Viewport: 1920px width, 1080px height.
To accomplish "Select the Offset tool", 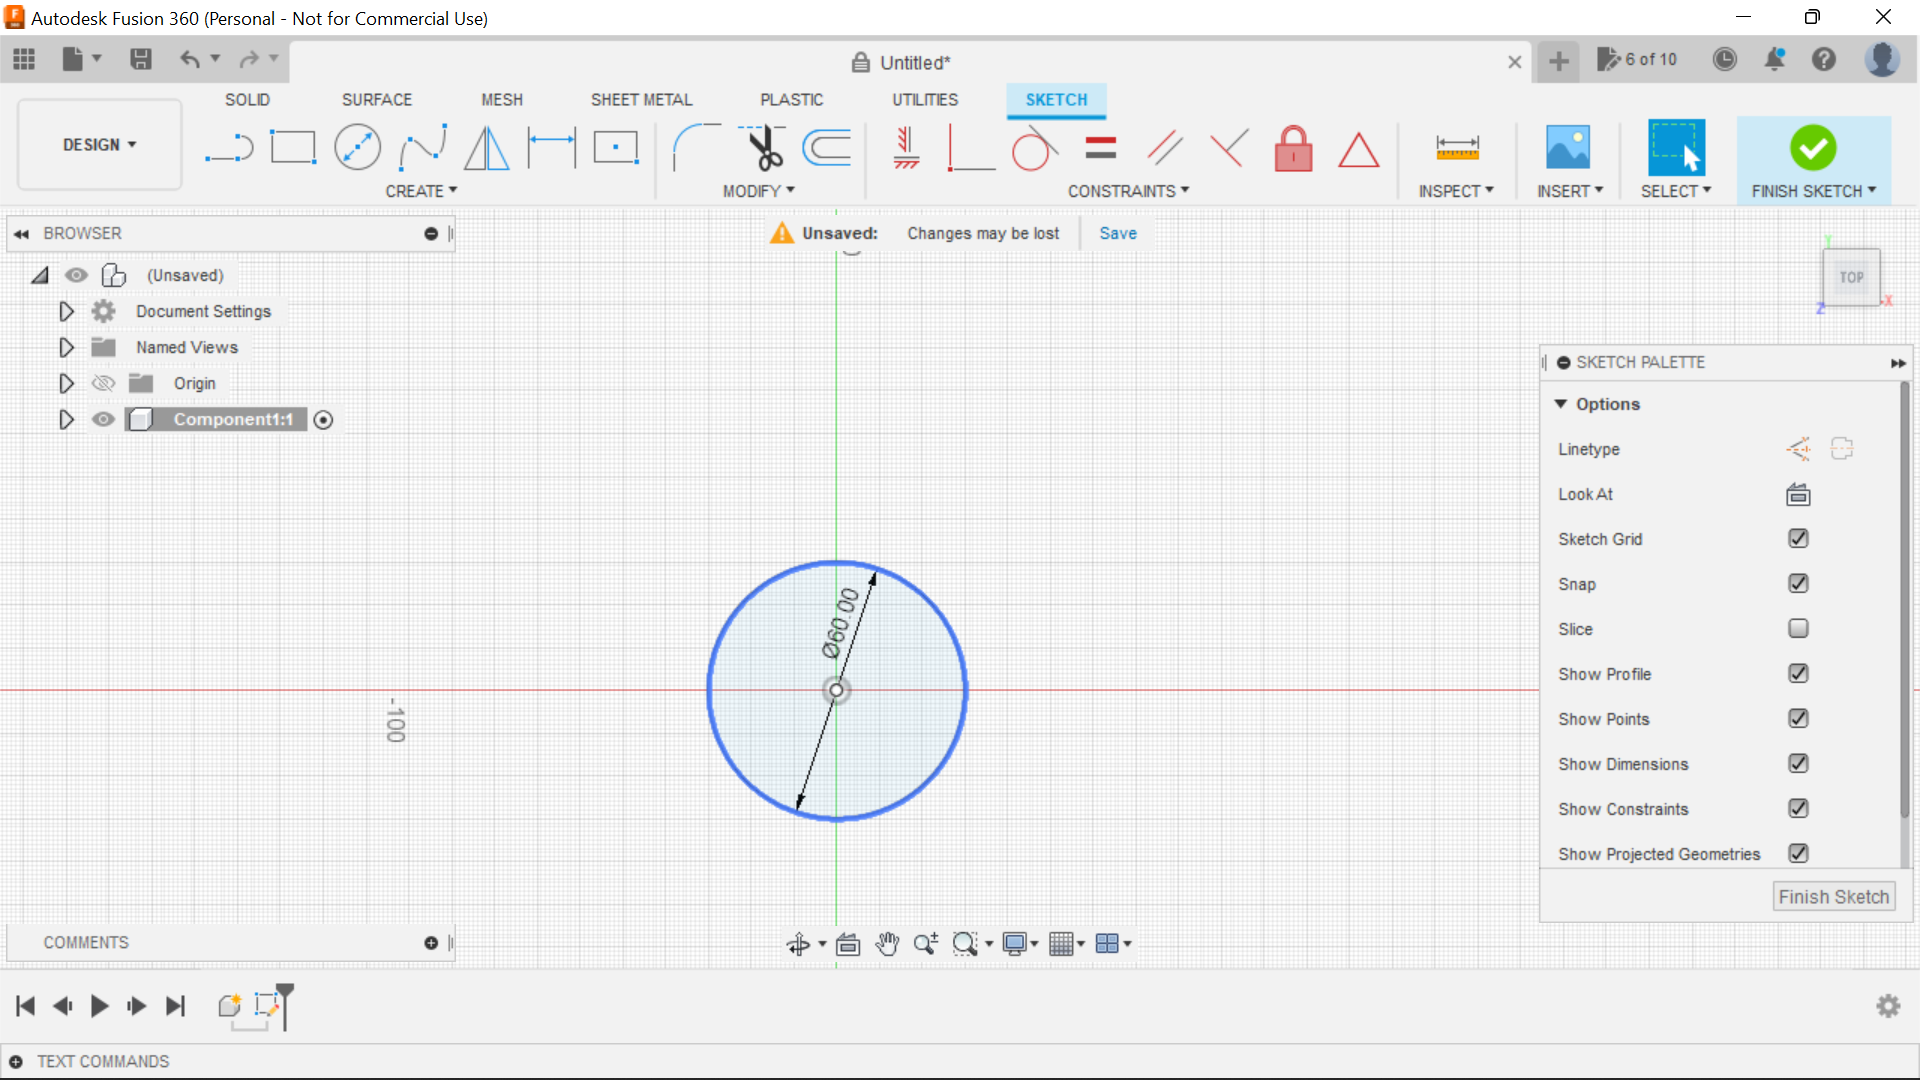I will tap(826, 147).
